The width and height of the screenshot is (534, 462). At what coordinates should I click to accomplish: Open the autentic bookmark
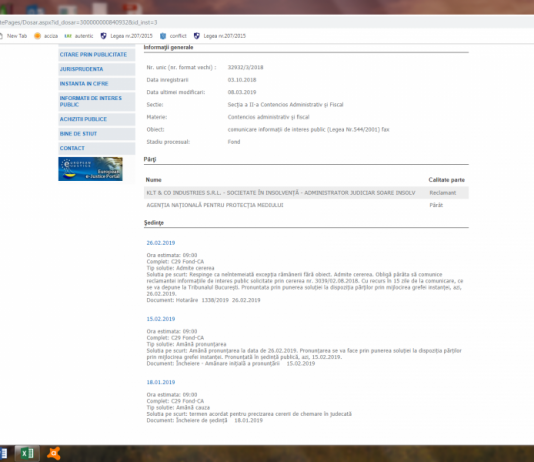click(79, 36)
